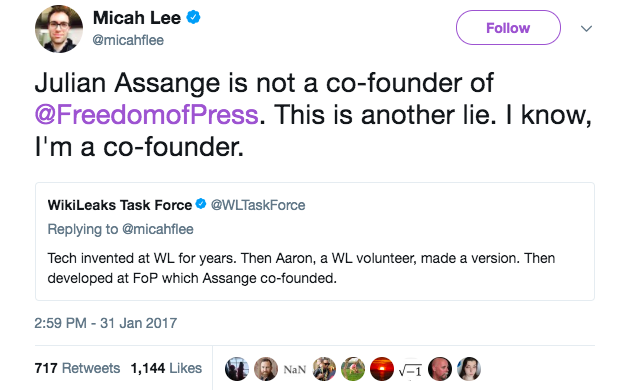The height and width of the screenshot is (390, 621).
Task: View the 1,144 Likes list
Action: point(166,368)
